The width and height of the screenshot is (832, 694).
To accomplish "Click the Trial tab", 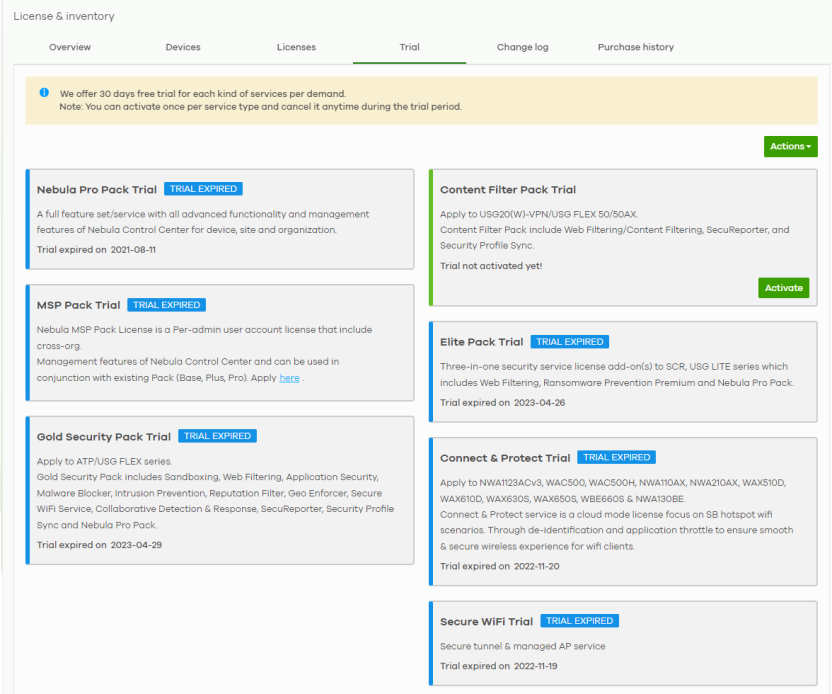I will point(409,47).
